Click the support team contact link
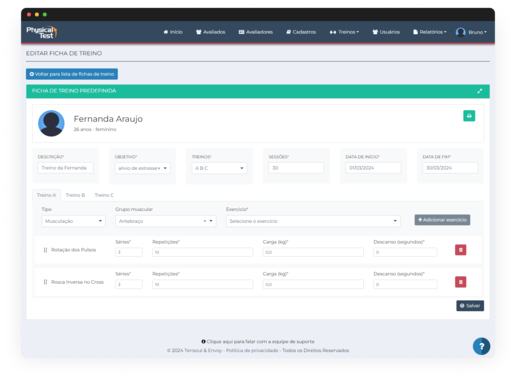 pyautogui.click(x=258, y=341)
